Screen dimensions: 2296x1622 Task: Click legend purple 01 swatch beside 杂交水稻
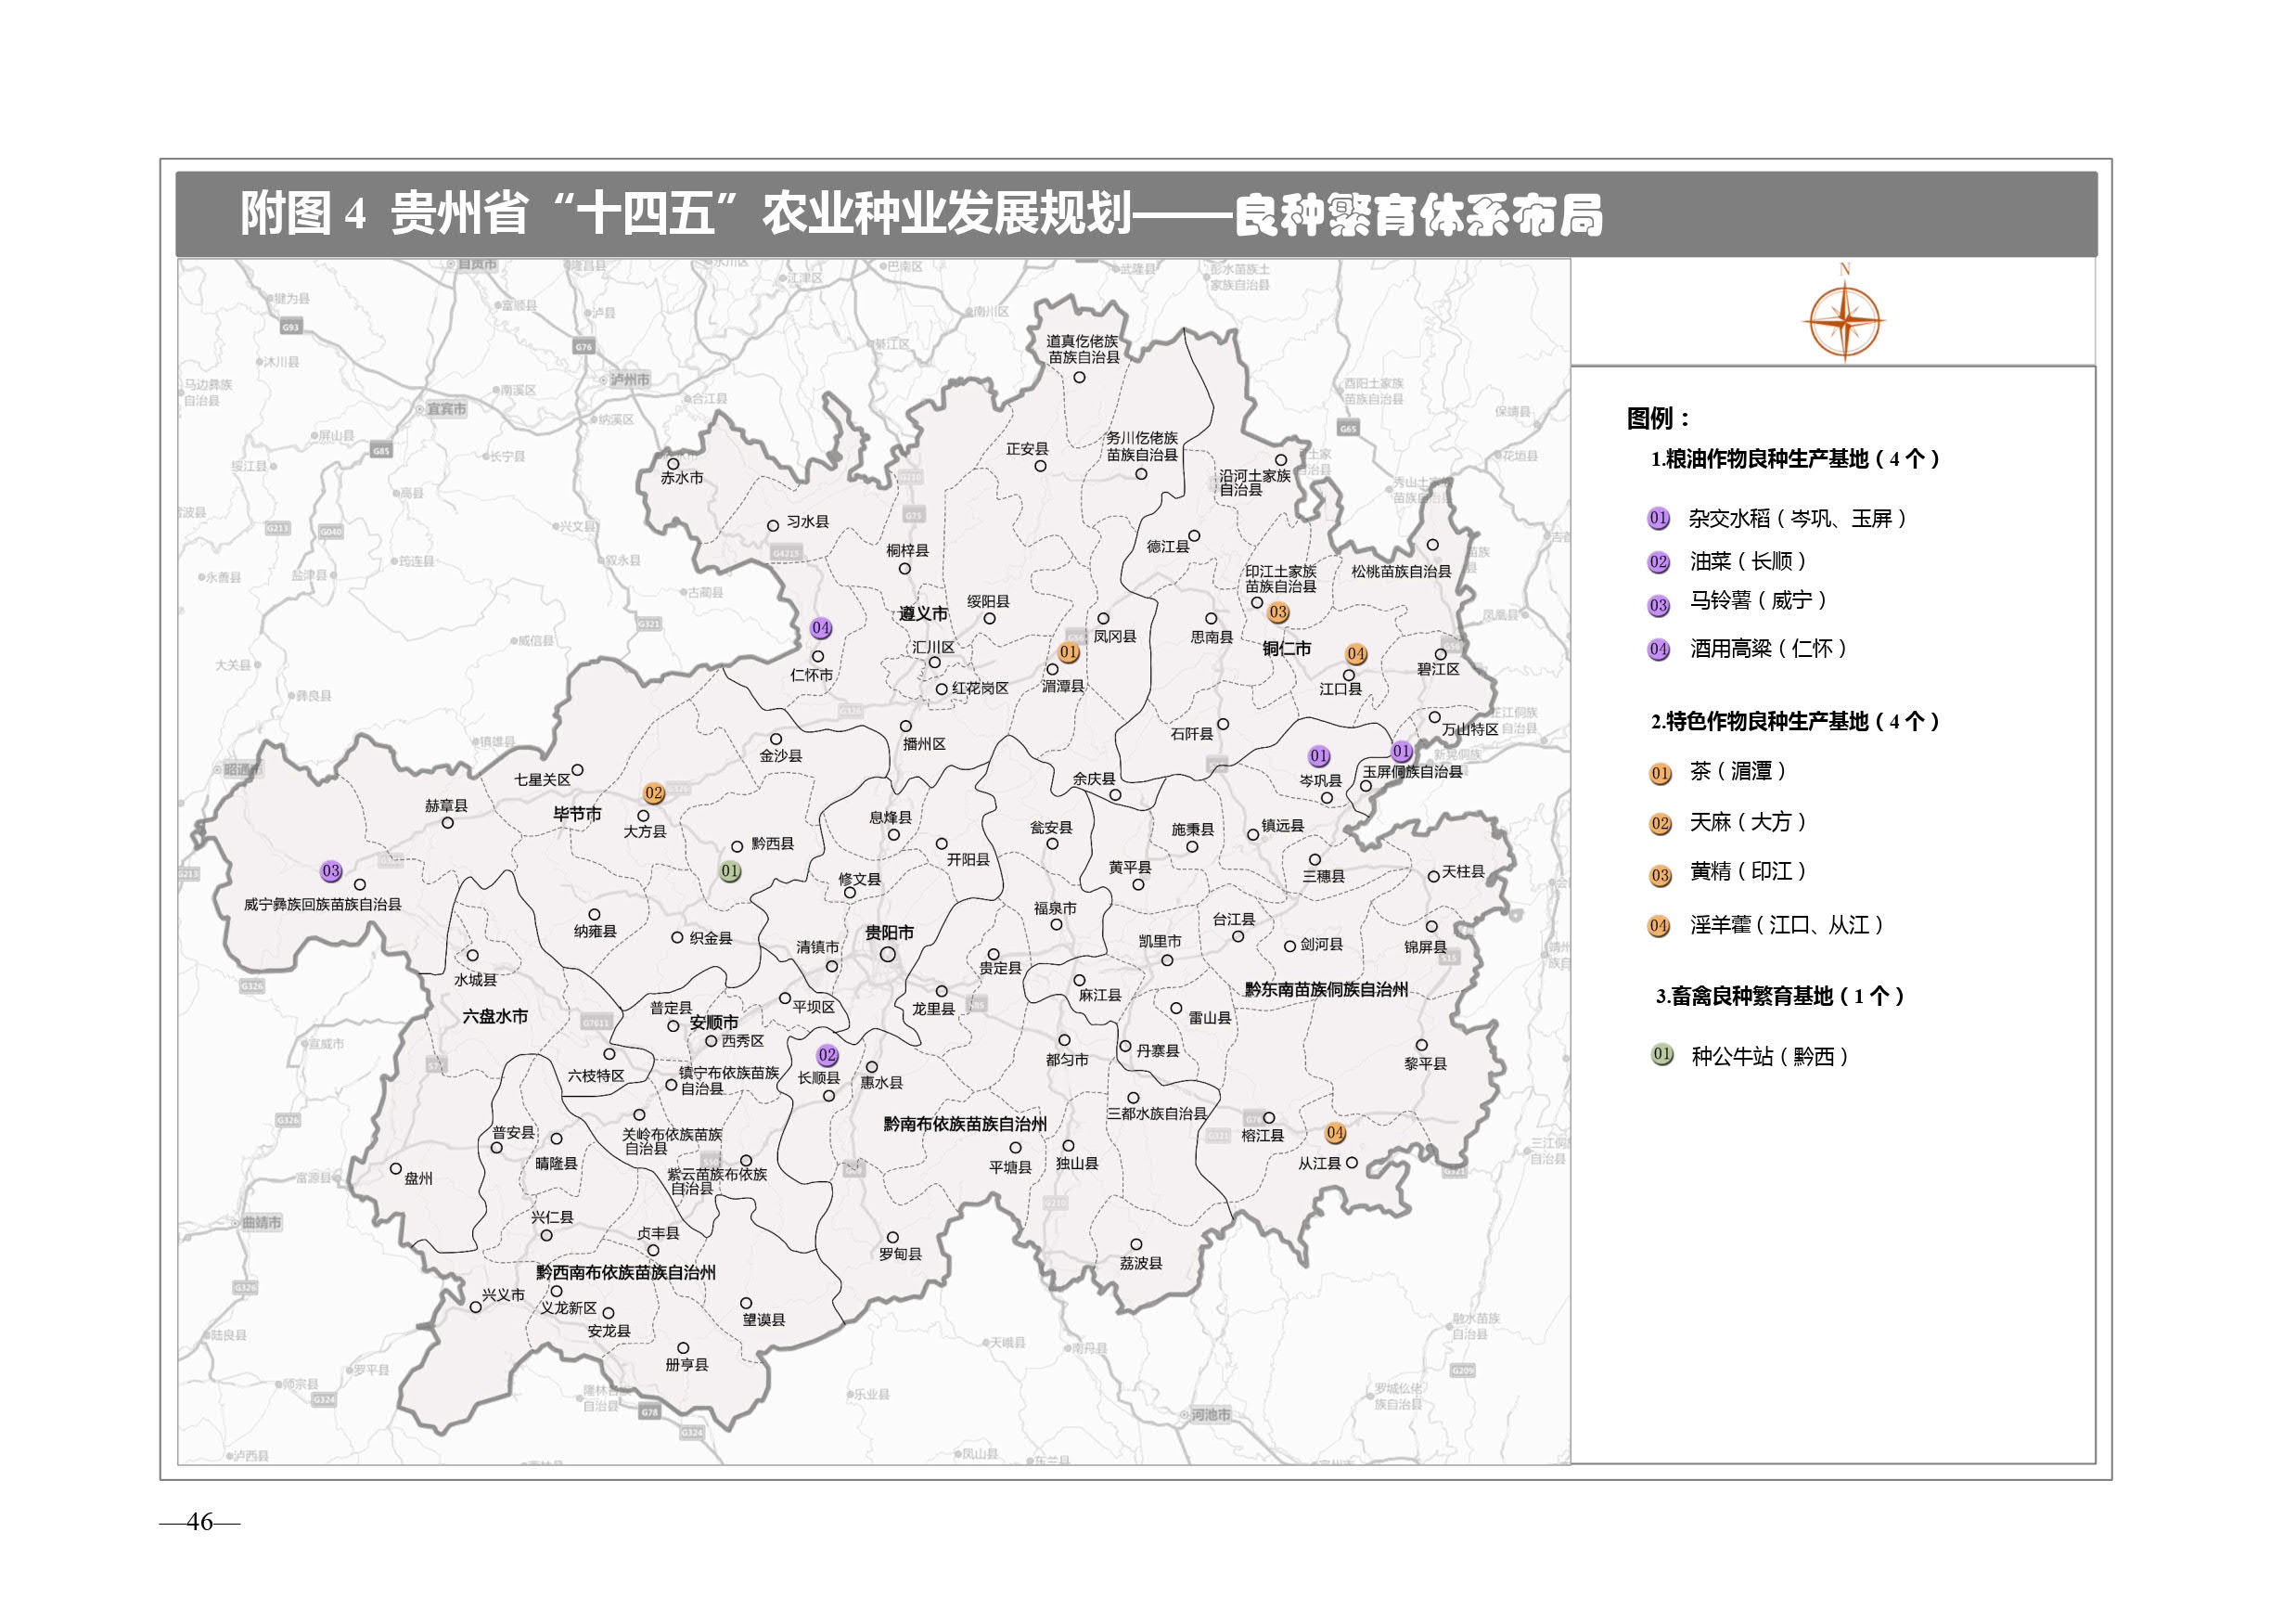click(1658, 518)
